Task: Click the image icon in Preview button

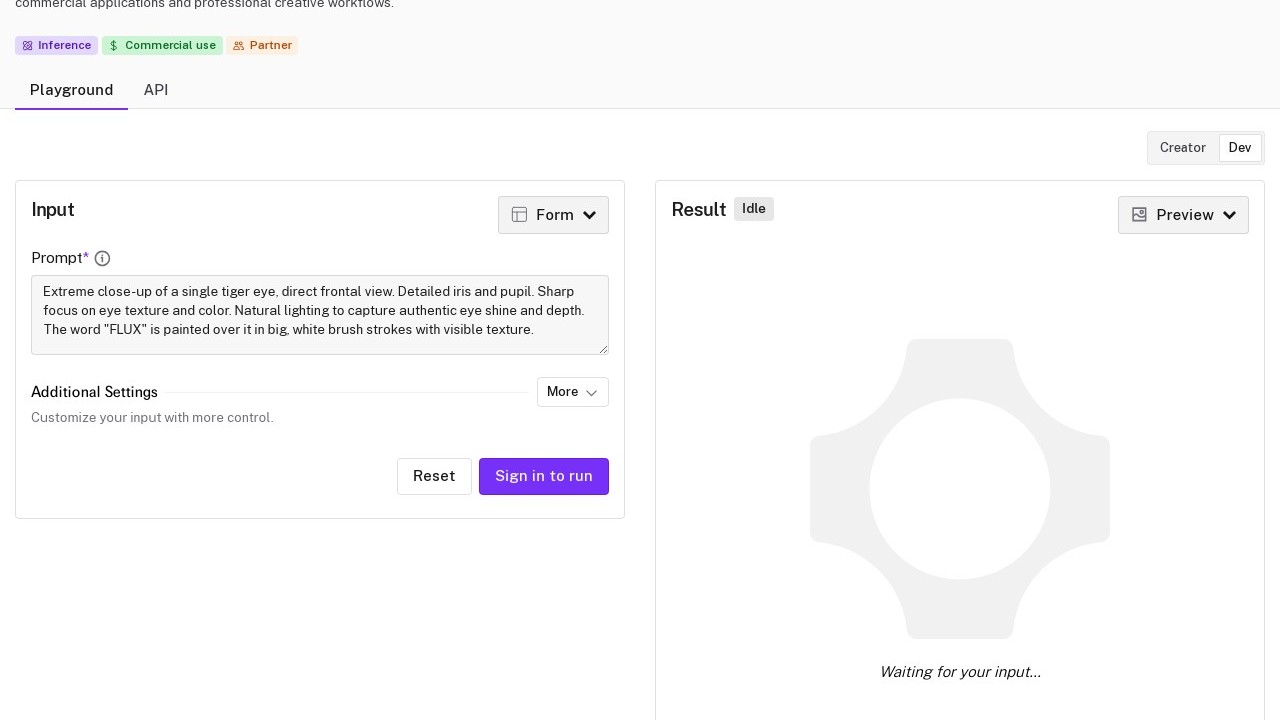Action: pos(1139,215)
